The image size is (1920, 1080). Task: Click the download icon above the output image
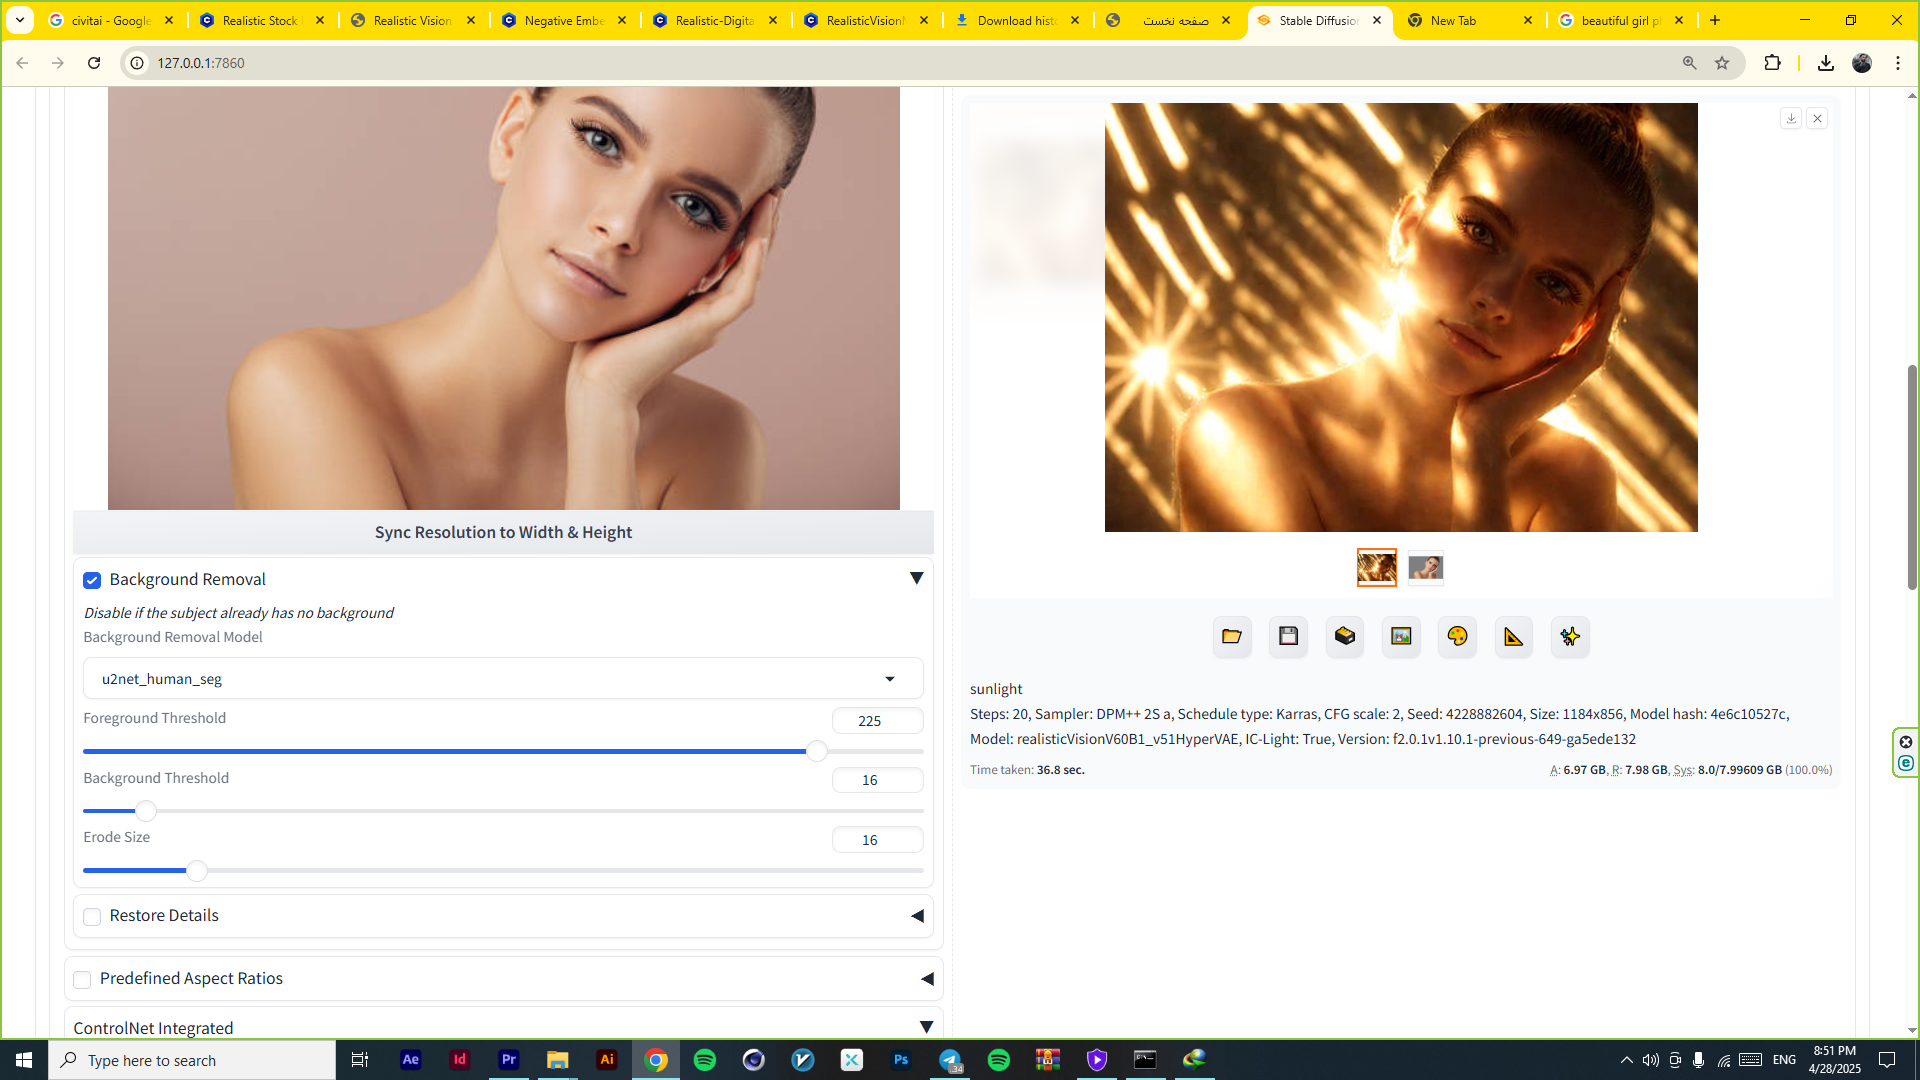coord(1791,119)
